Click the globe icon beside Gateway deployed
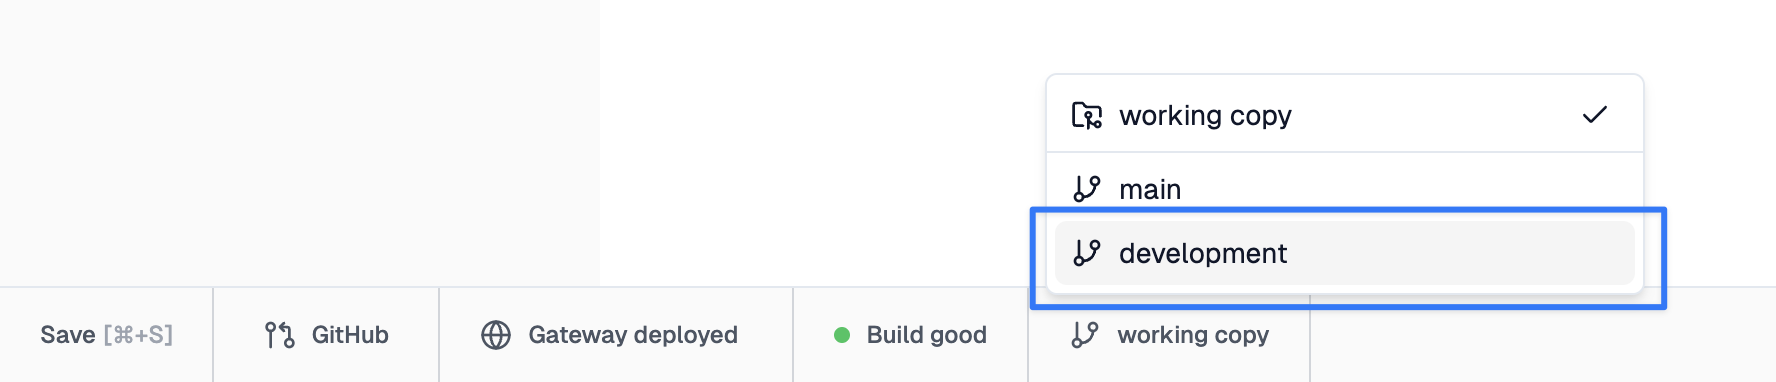This screenshot has height=382, width=1776. (x=496, y=335)
